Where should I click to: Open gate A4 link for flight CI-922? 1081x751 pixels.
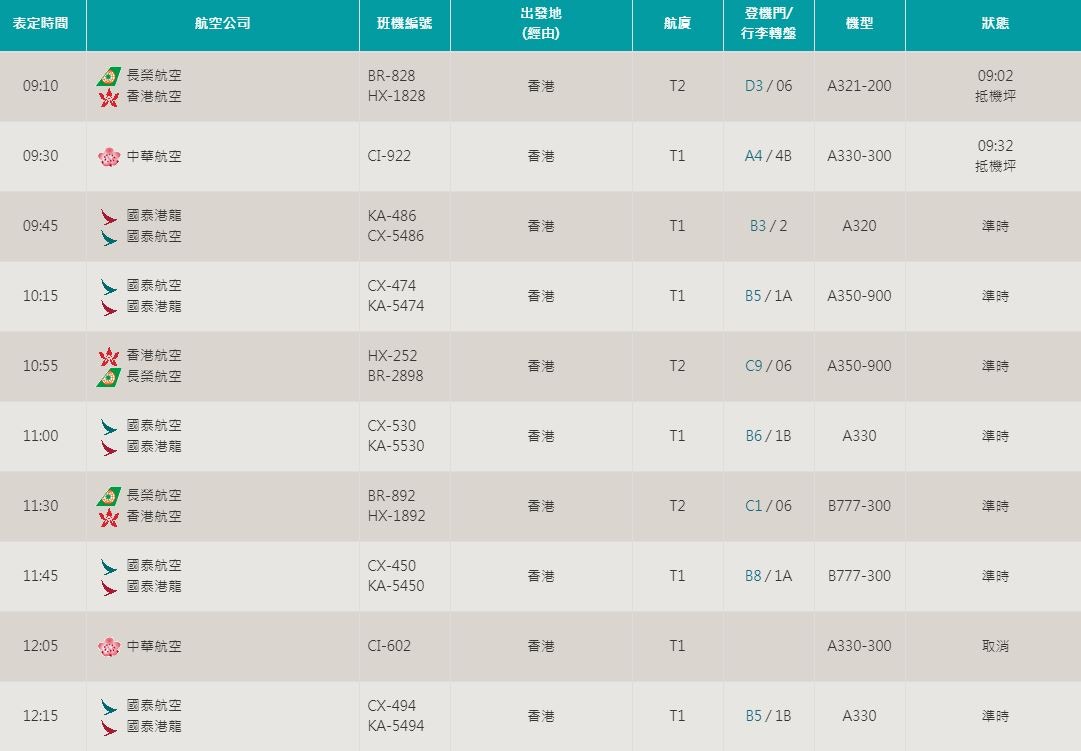tap(753, 156)
